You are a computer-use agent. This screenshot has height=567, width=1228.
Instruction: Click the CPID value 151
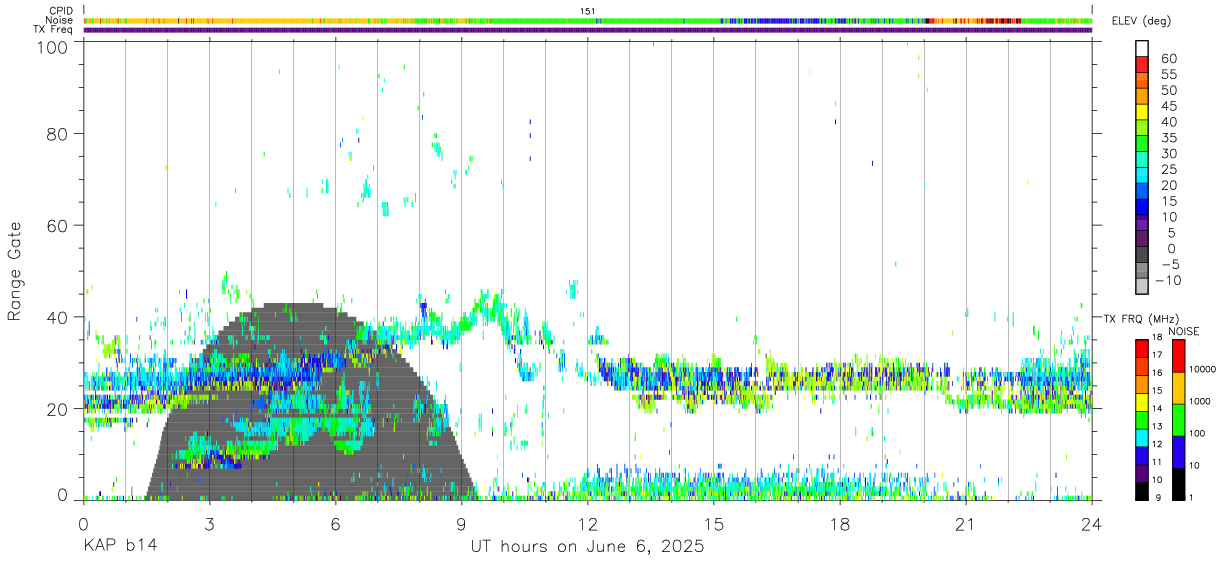588,11
